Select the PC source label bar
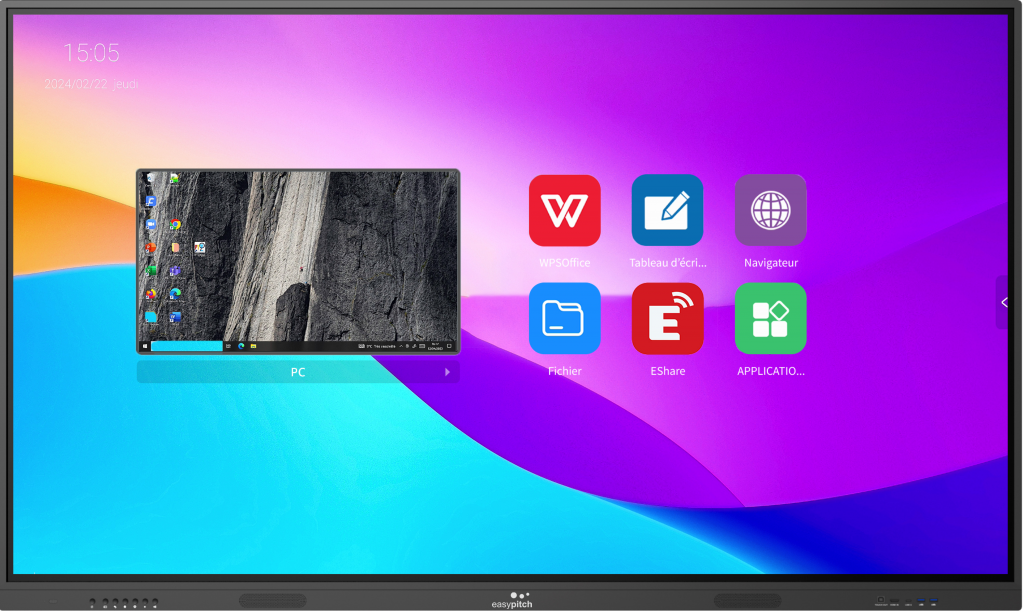Image resolution: width=1024 pixels, height=611 pixels. click(298, 372)
